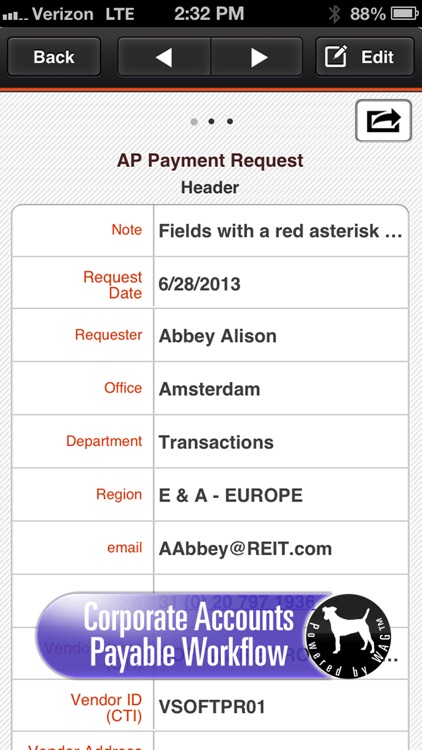Tap the WAG dog logo badge
This screenshot has width=422, height=750.
click(348, 636)
